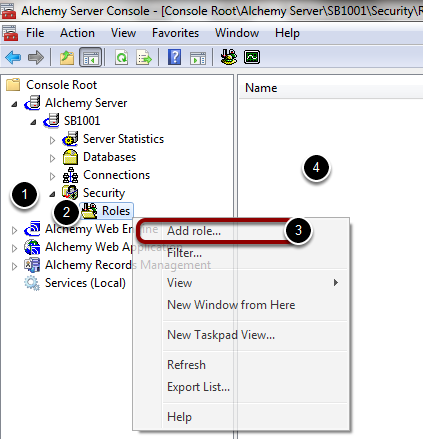Screen dimensions: 423x439
Task: Open the View submenu arrow in context menu
Action: pyautogui.click(x=336, y=283)
